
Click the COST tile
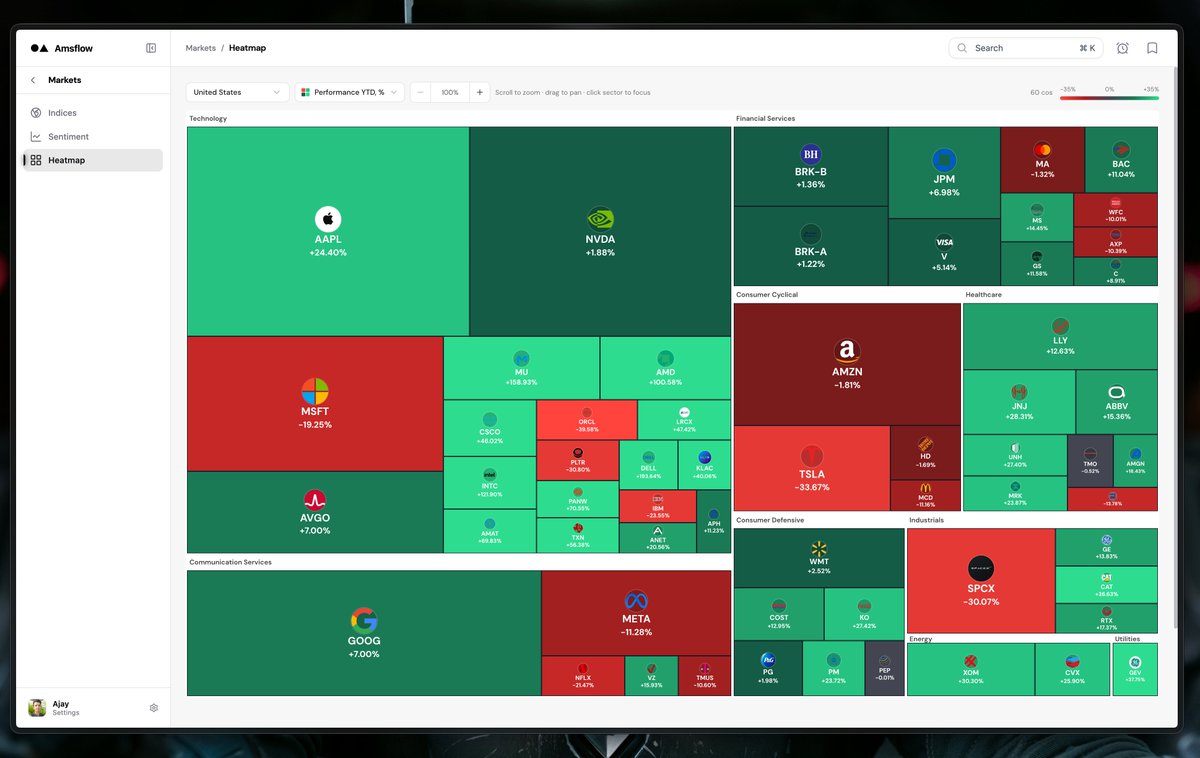pyautogui.click(x=779, y=614)
